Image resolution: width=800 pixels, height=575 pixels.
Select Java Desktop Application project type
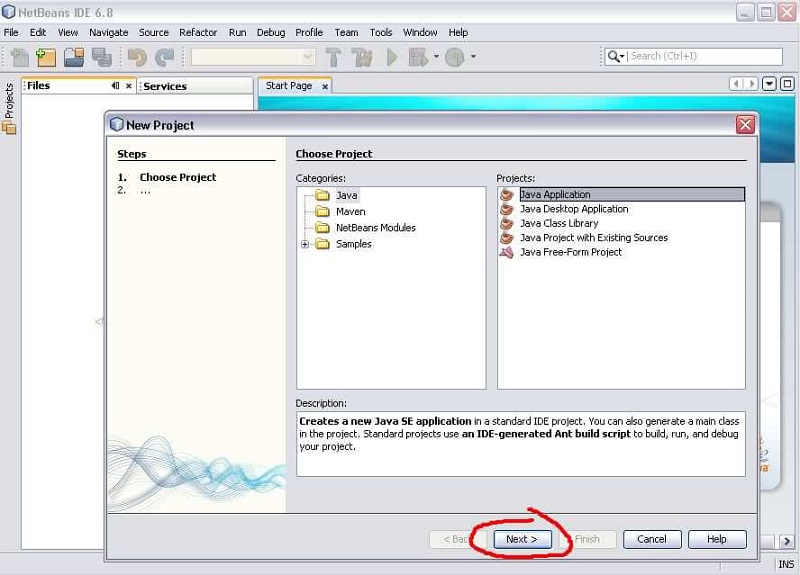pos(573,209)
